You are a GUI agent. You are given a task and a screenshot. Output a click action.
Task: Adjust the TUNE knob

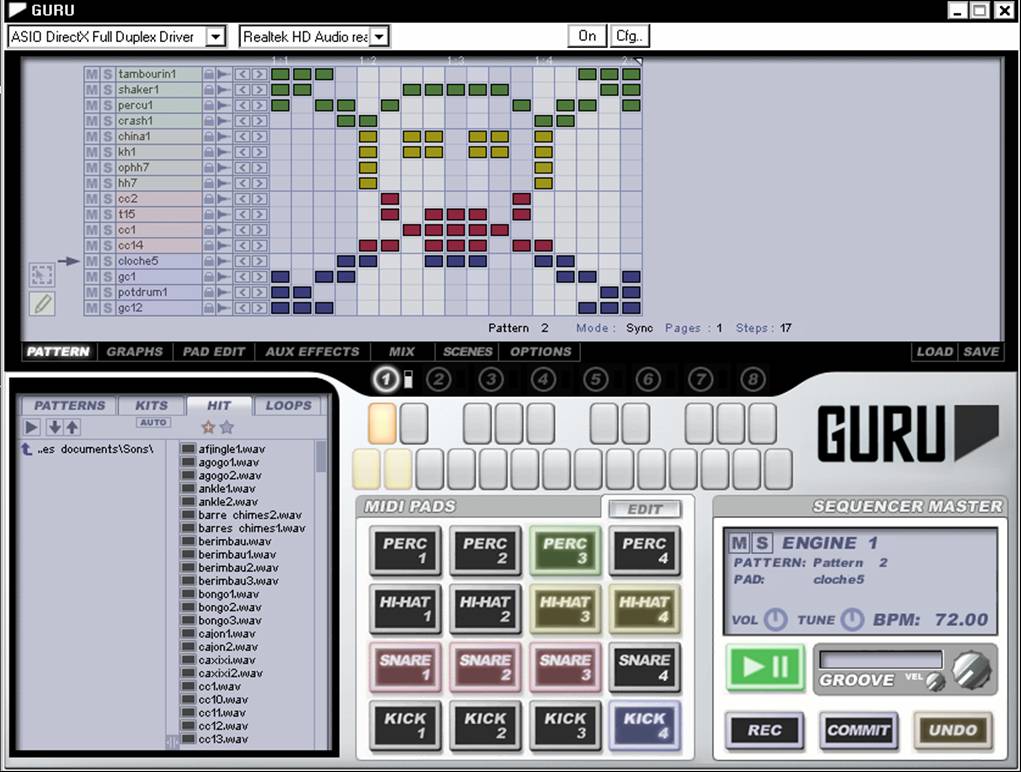pyautogui.click(x=852, y=619)
